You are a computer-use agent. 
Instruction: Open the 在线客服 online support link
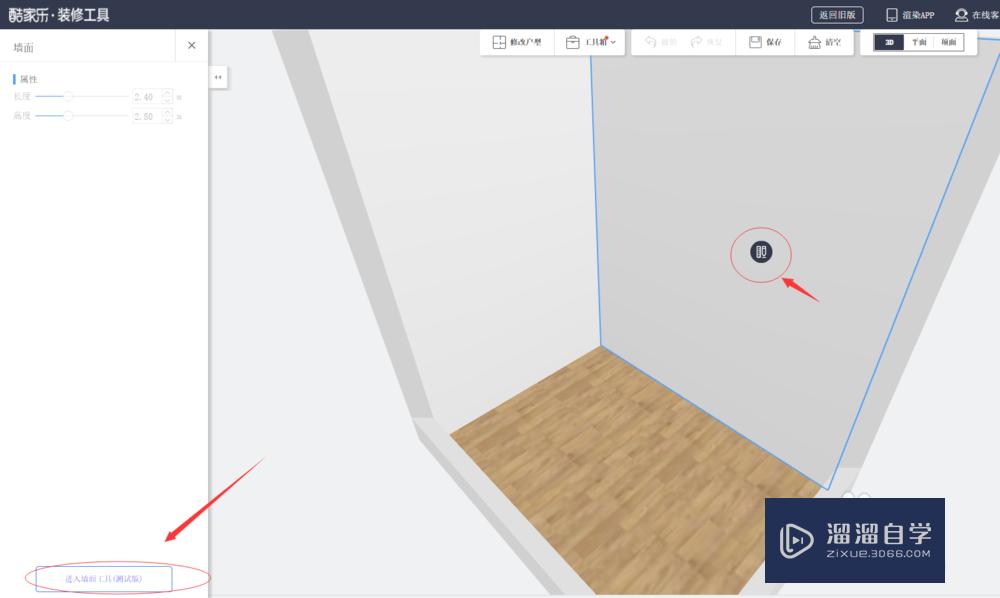pos(977,15)
